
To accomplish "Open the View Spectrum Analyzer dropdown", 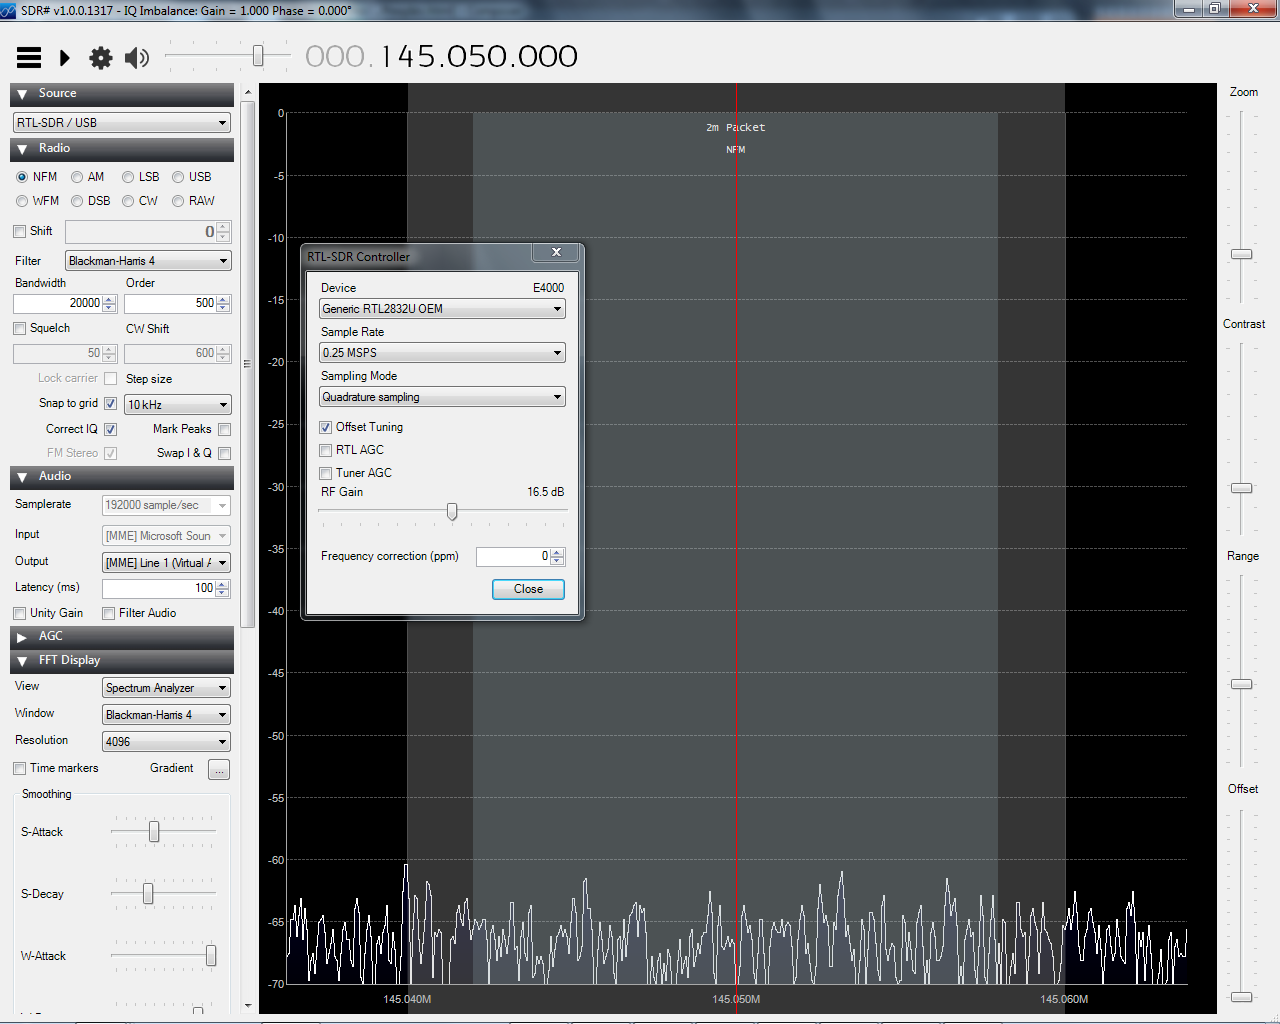I will (166, 688).
